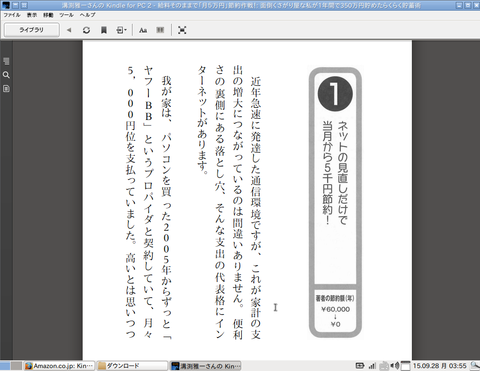Screen dimensions: 480x371
Task: Enter full screen mode icon
Action: coord(182,30)
